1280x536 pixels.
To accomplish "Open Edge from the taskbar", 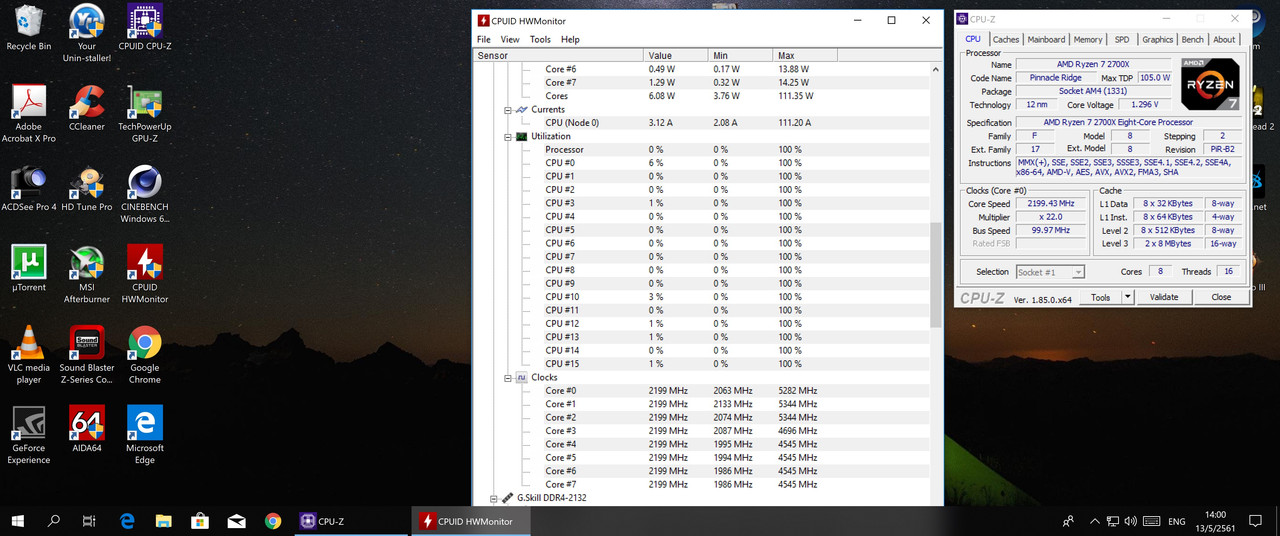I will [x=127, y=521].
